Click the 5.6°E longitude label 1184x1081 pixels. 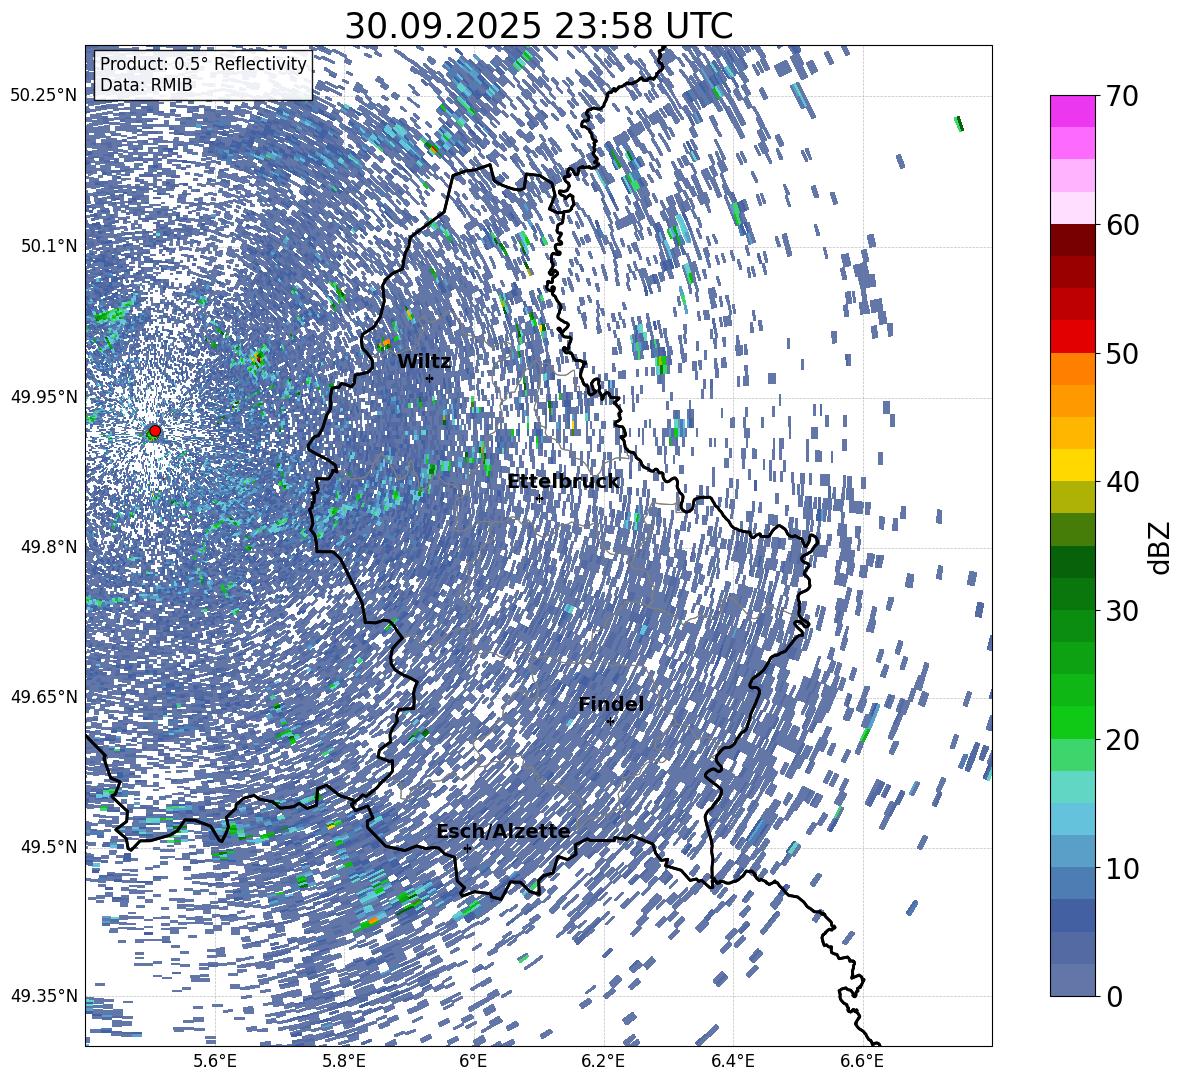tap(214, 1061)
